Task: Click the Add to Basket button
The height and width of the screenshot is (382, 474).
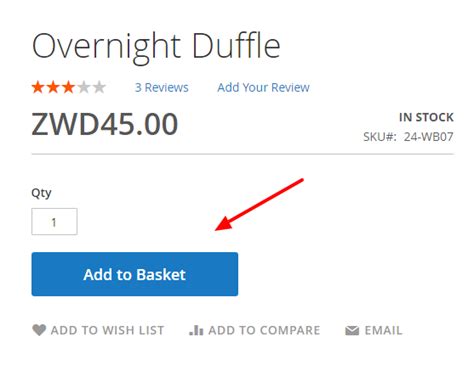Action: point(135,274)
